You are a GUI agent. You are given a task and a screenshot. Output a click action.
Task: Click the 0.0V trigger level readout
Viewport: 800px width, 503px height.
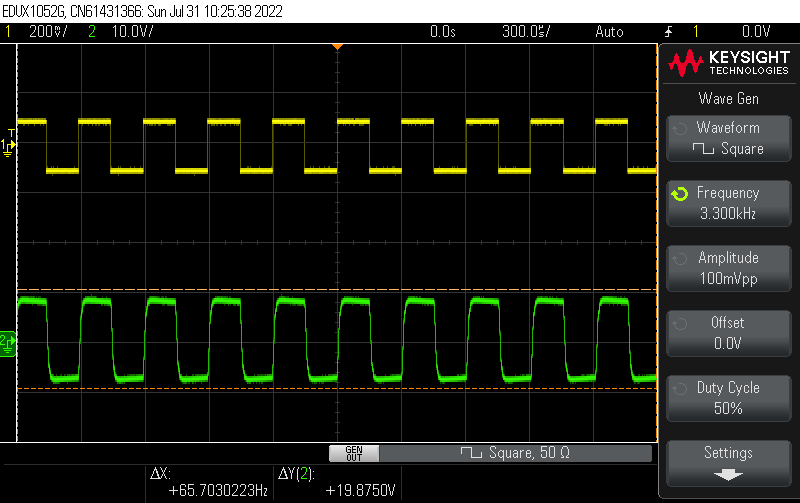click(756, 32)
